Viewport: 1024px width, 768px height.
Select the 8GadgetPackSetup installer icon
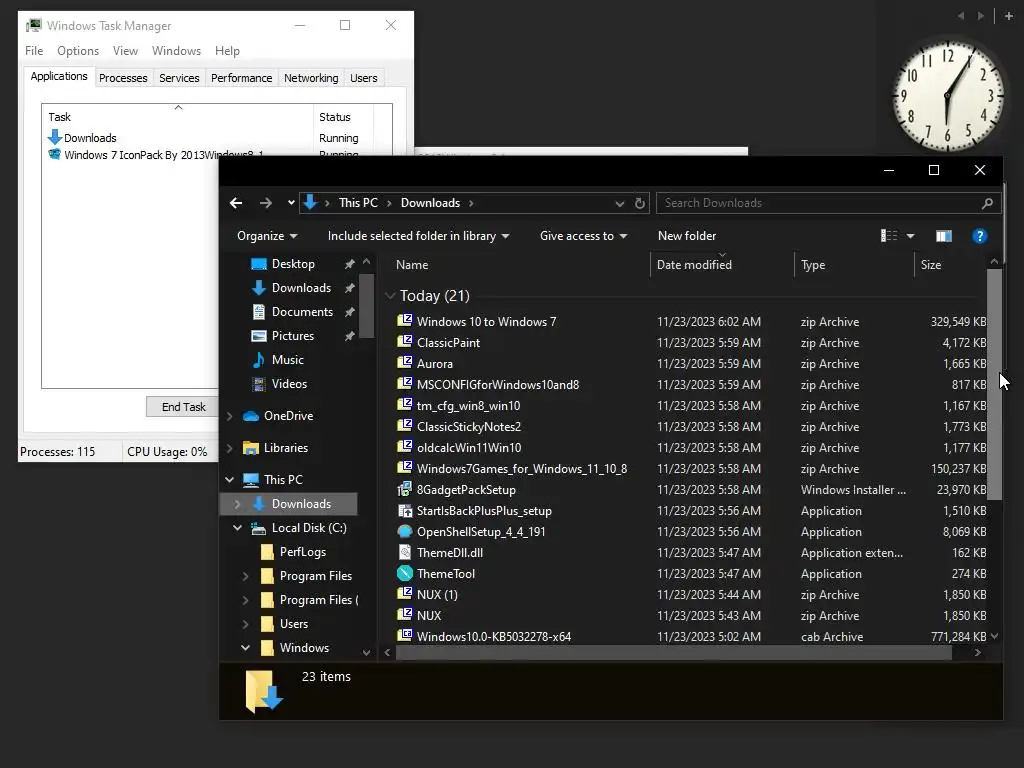(405, 489)
